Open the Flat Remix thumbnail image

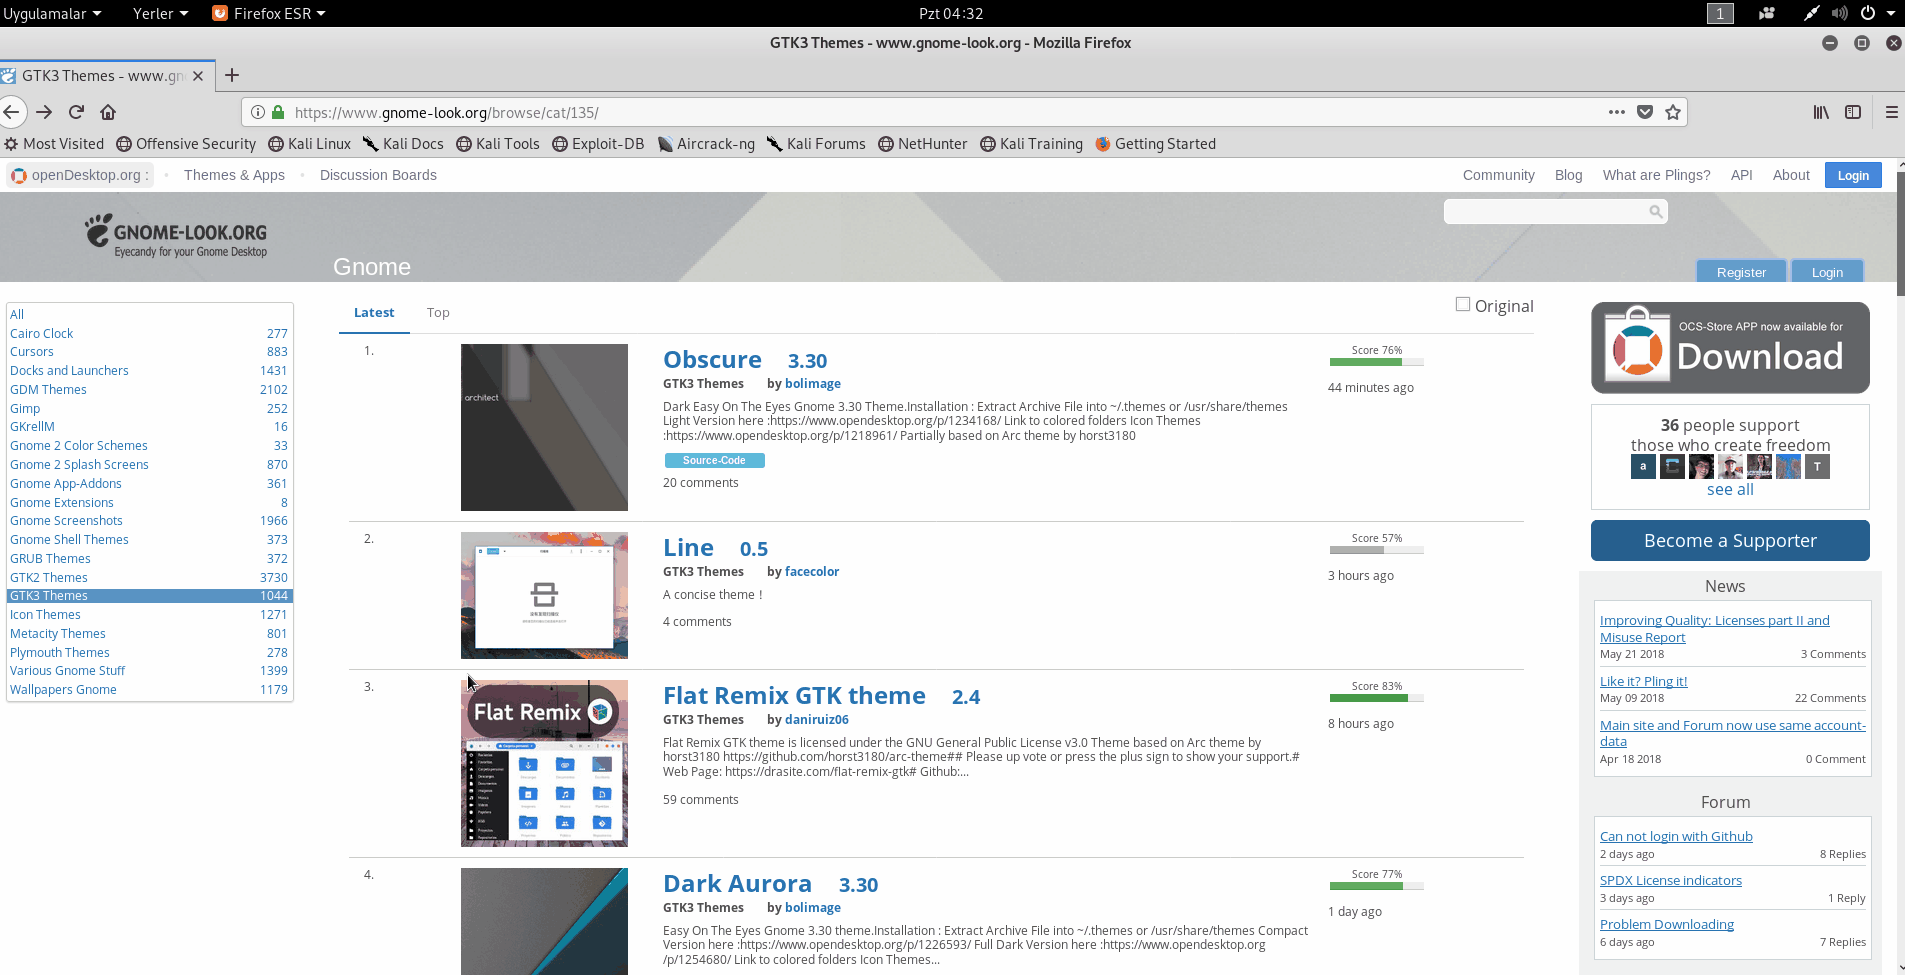[544, 763]
